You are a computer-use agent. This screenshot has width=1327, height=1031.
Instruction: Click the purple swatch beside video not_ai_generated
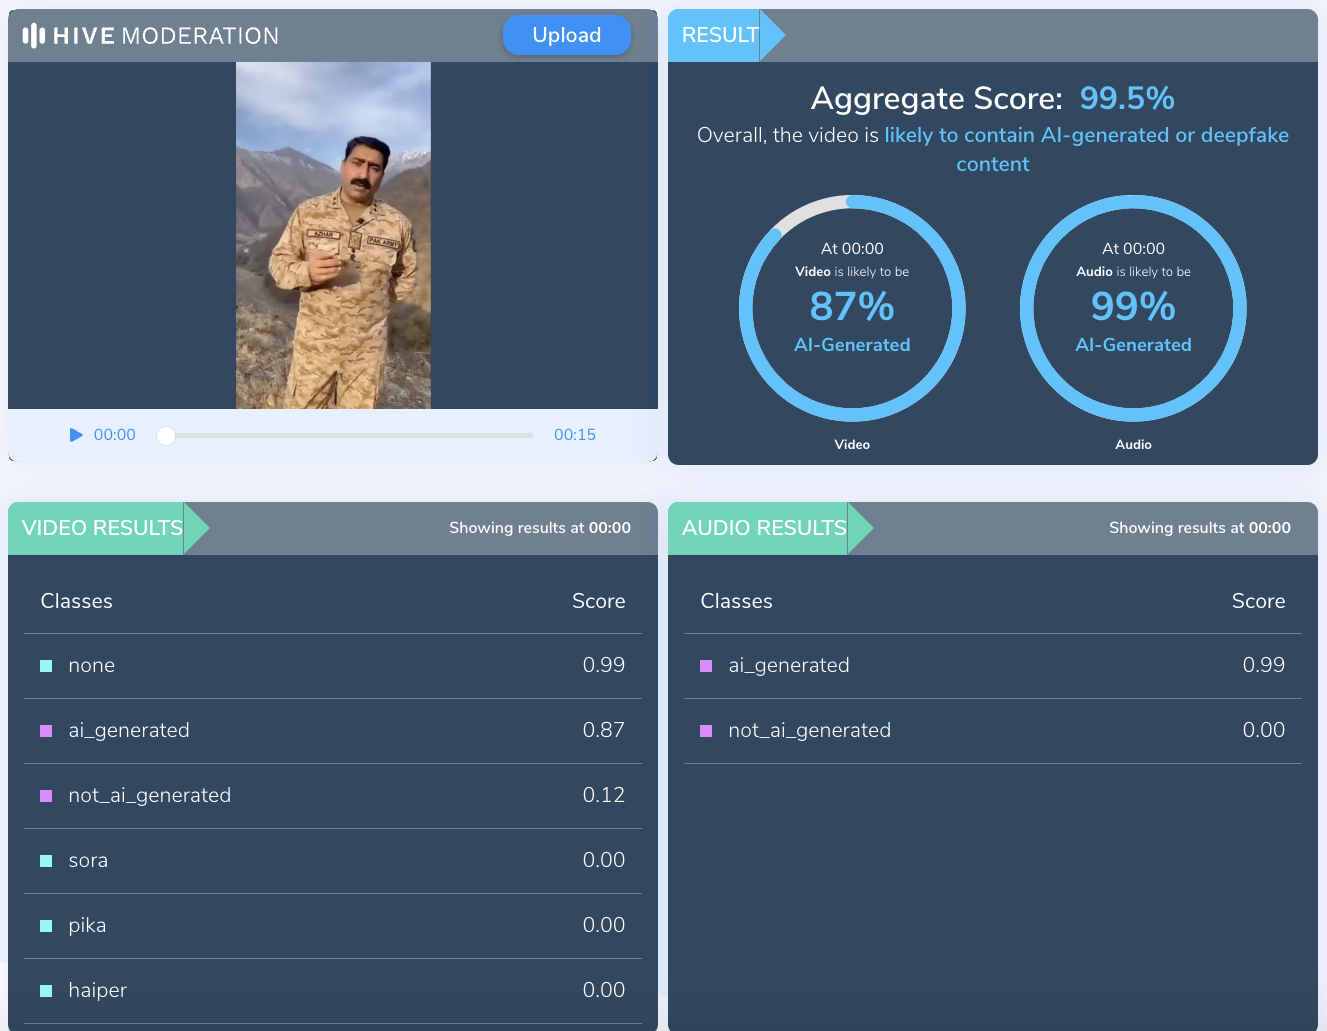tap(46, 796)
